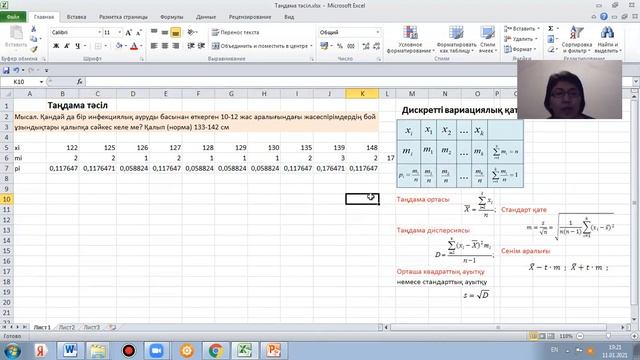This screenshot has width=640, height=360.
Task: Click the Excel Help question mark icon
Action: click(604, 17)
